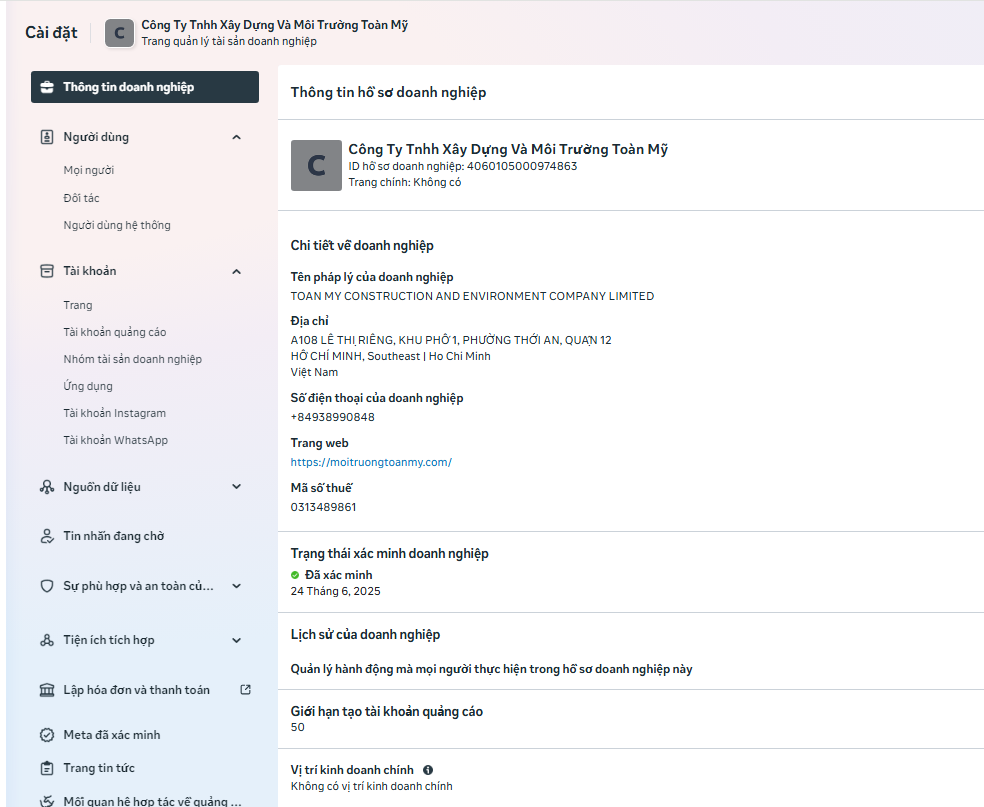This screenshot has width=984, height=807.
Task: Click the shield icon for Sự phù hợp và an toàn
Action: pyautogui.click(x=47, y=586)
